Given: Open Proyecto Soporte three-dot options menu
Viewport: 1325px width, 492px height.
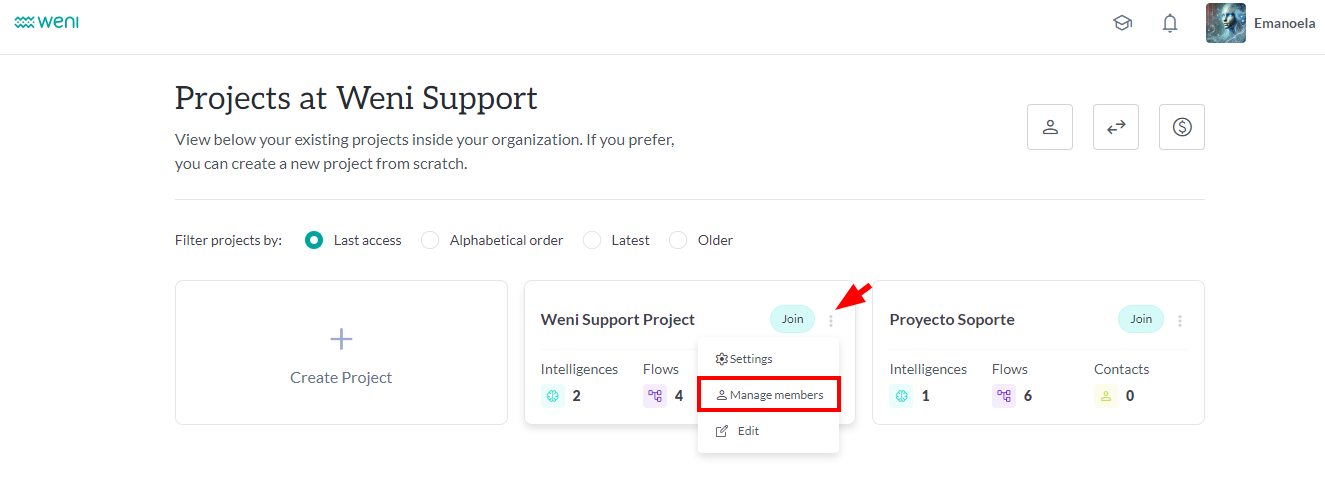Looking at the screenshot, I should pos(1180,321).
